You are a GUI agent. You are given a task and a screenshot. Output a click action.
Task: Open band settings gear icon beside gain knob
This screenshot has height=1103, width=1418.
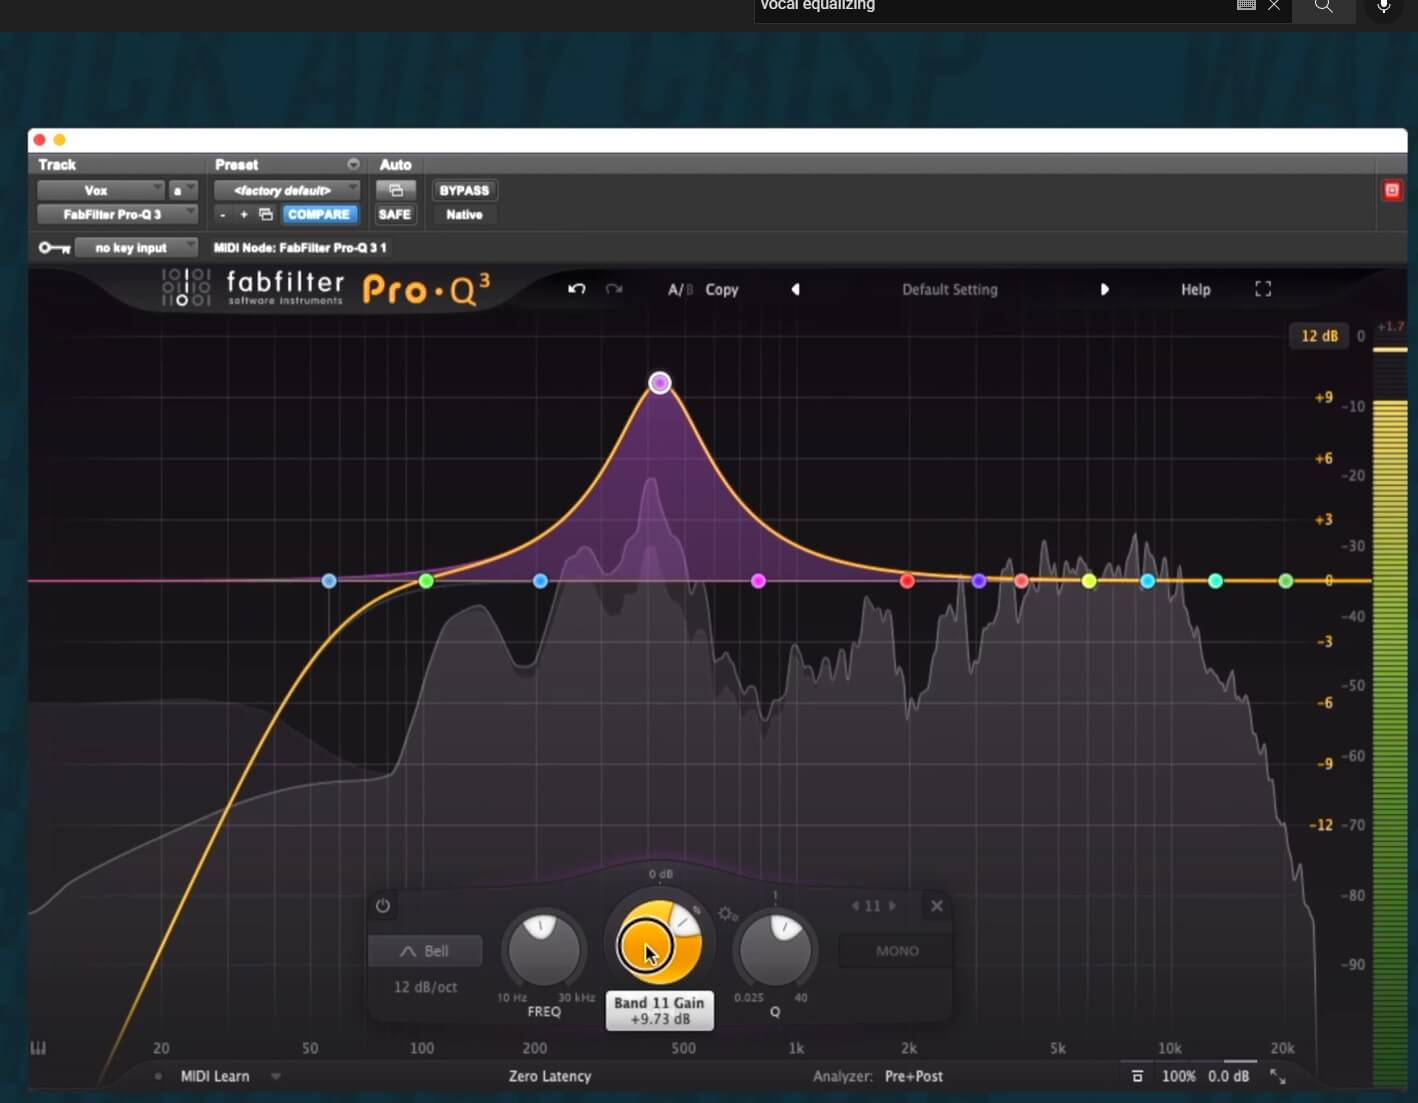[x=727, y=914]
